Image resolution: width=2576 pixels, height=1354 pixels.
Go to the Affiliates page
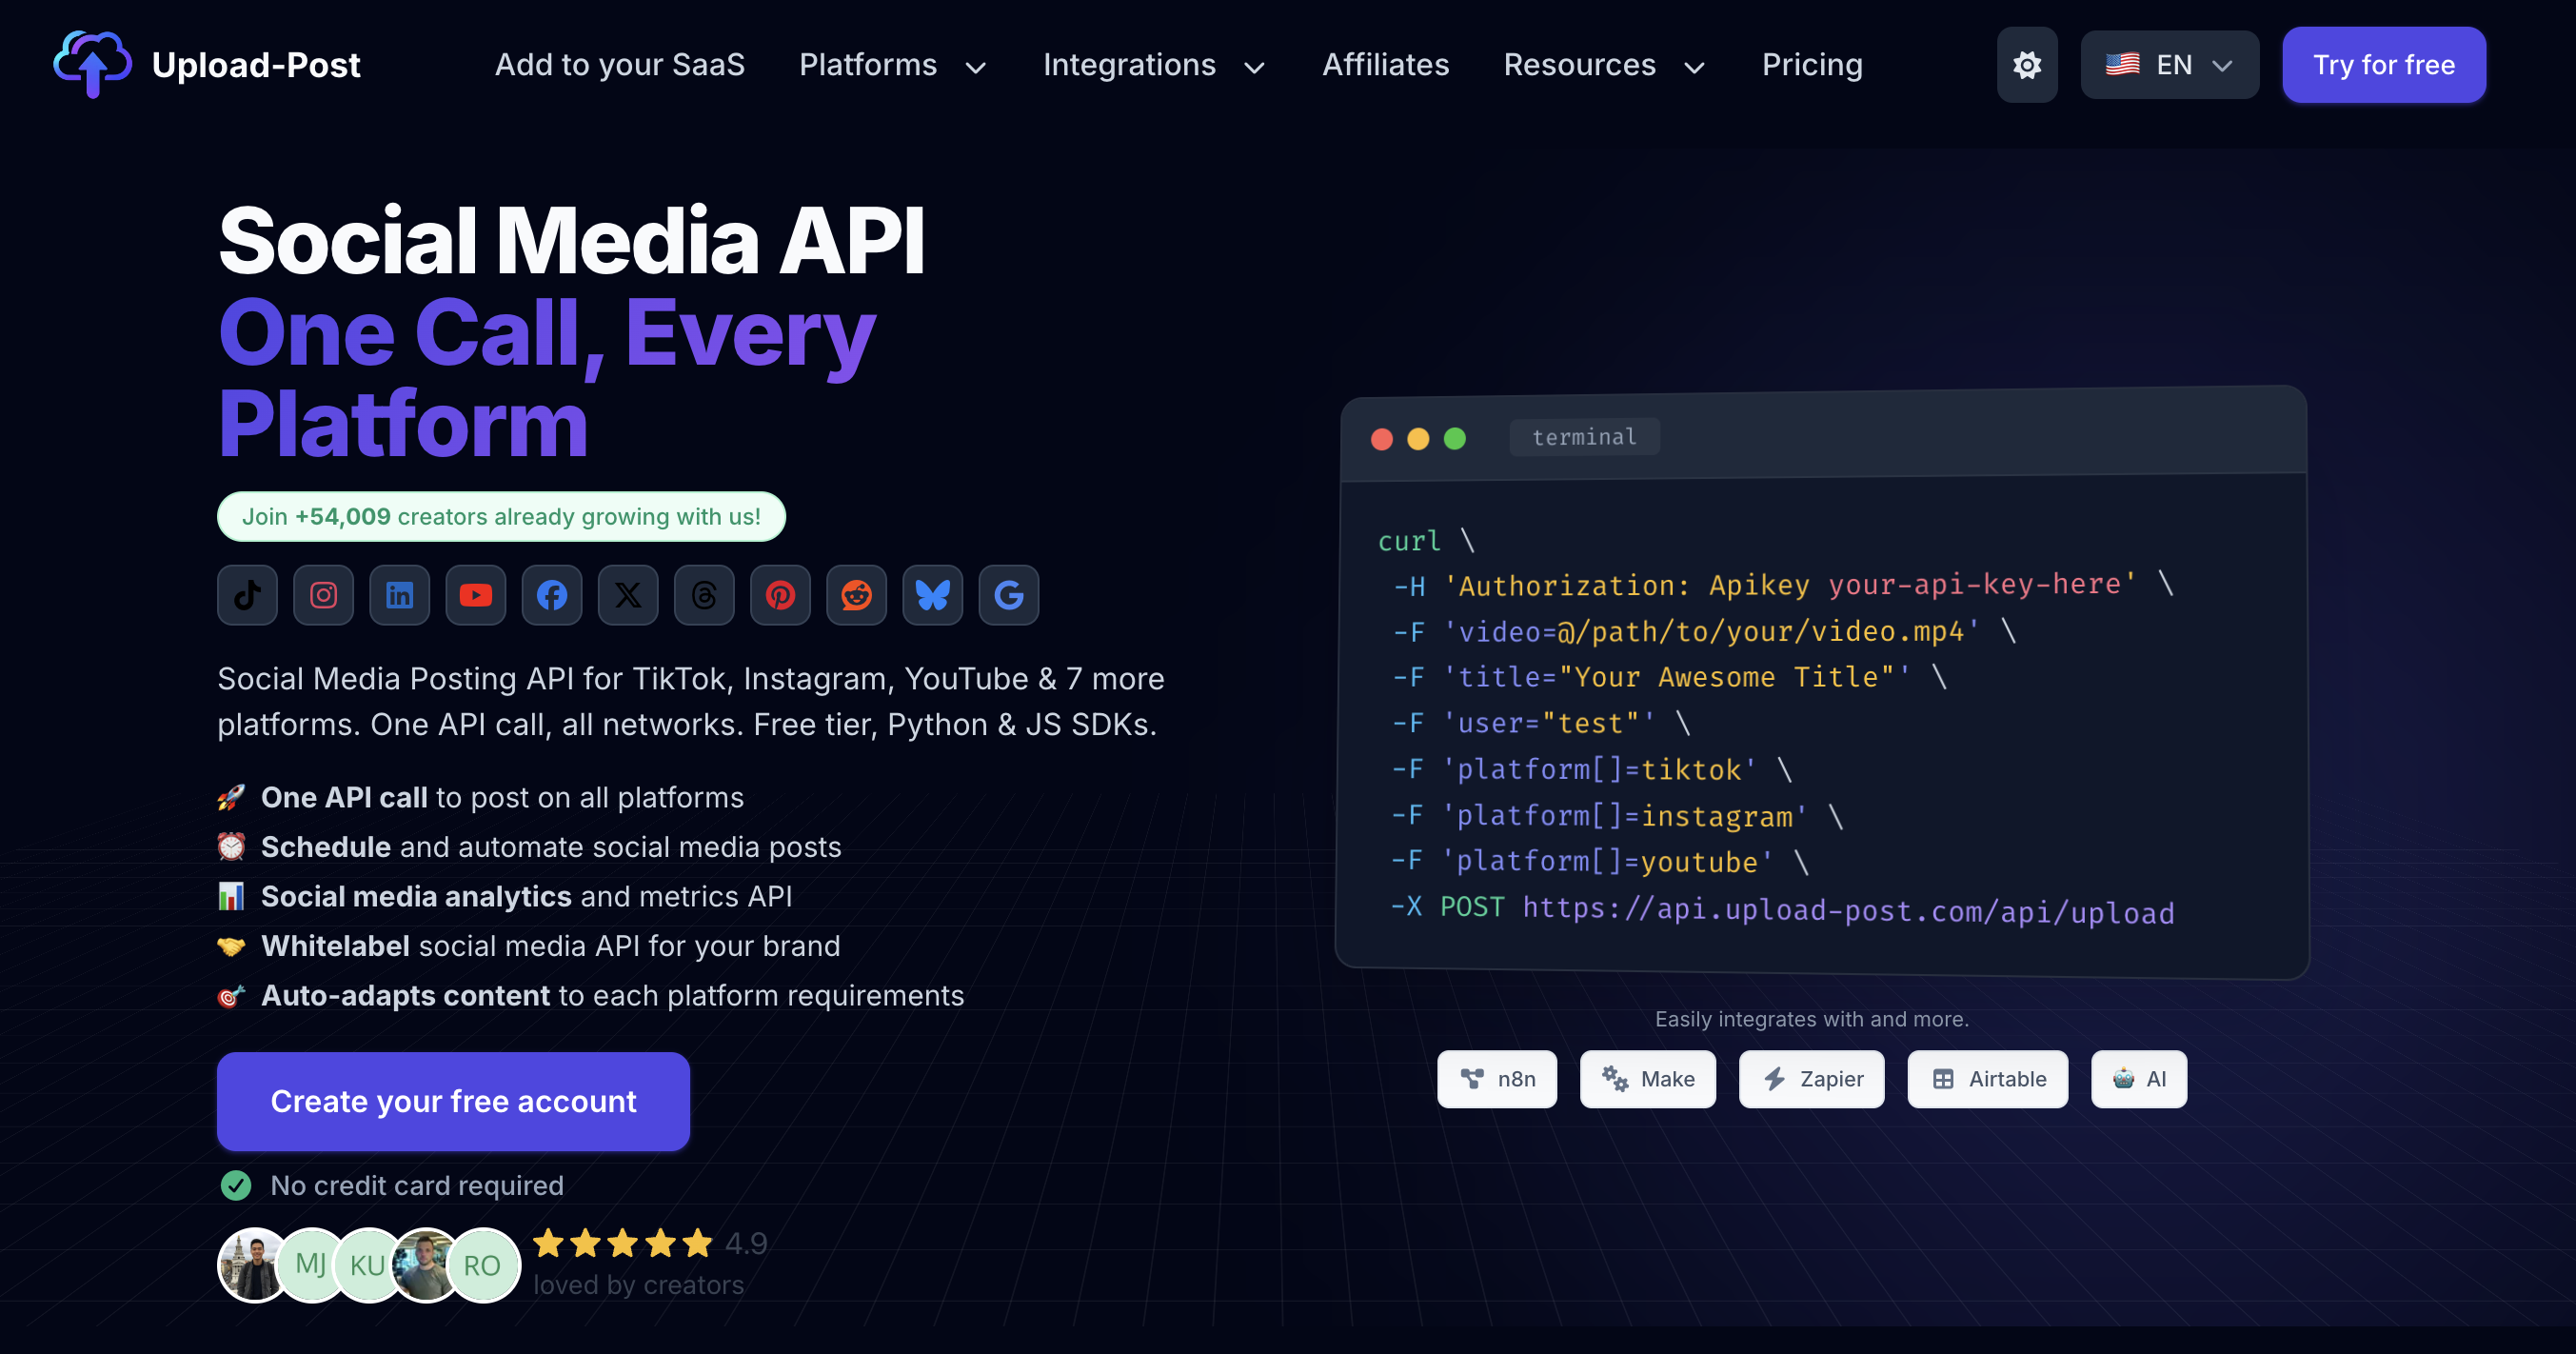(1385, 65)
